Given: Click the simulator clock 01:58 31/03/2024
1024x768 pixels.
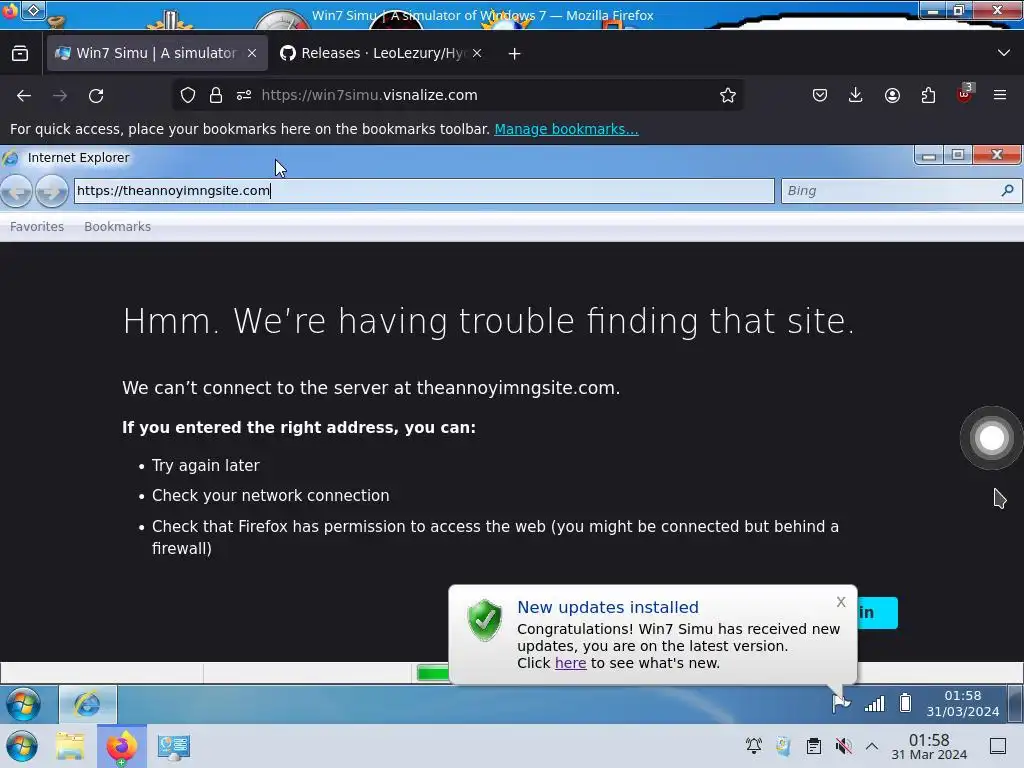Looking at the screenshot, I should pyautogui.click(x=963, y=703).
